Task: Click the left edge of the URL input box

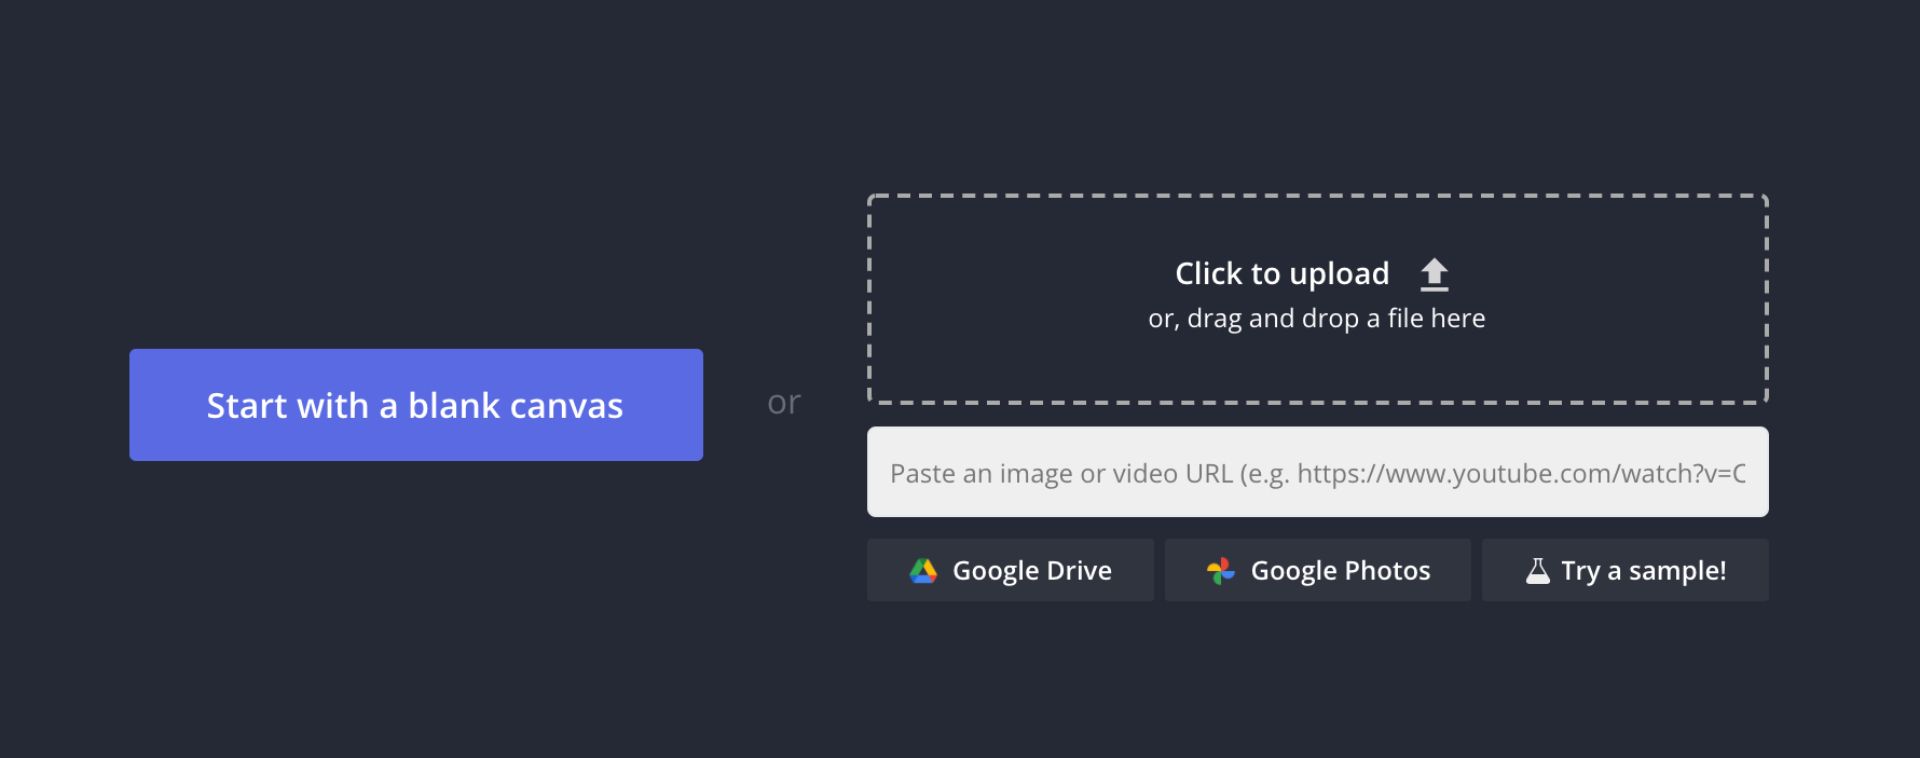Action: click(877, 472)
